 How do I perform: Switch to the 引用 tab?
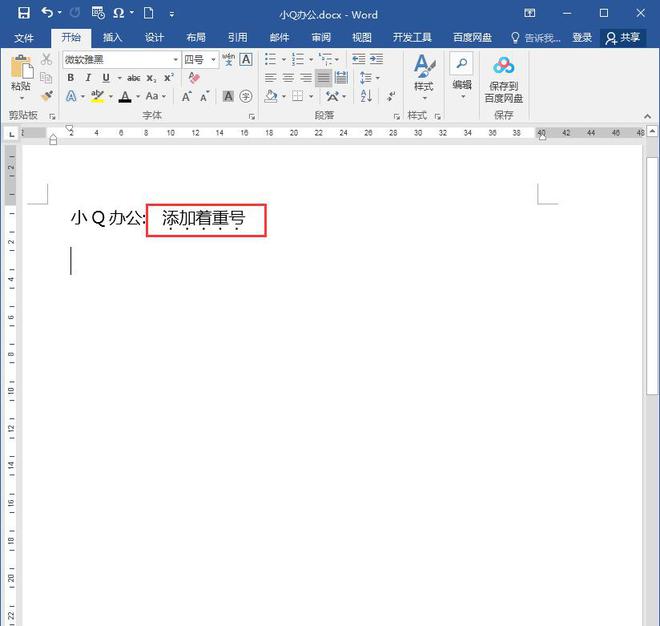click(237, 38)
